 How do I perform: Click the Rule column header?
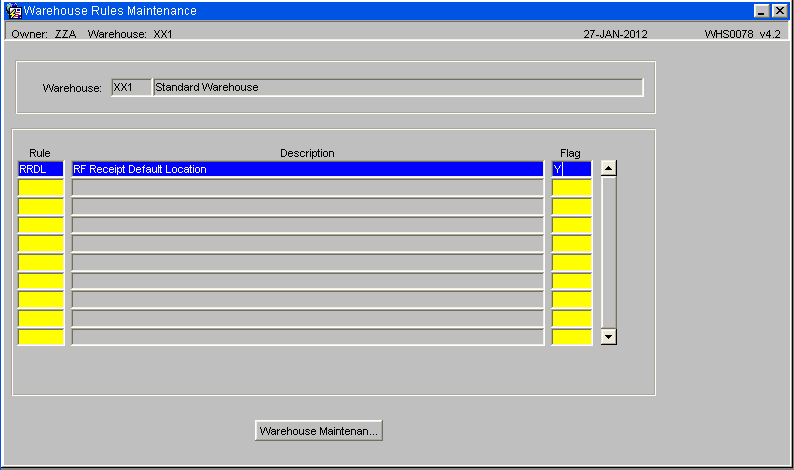[x=39, y=153]
